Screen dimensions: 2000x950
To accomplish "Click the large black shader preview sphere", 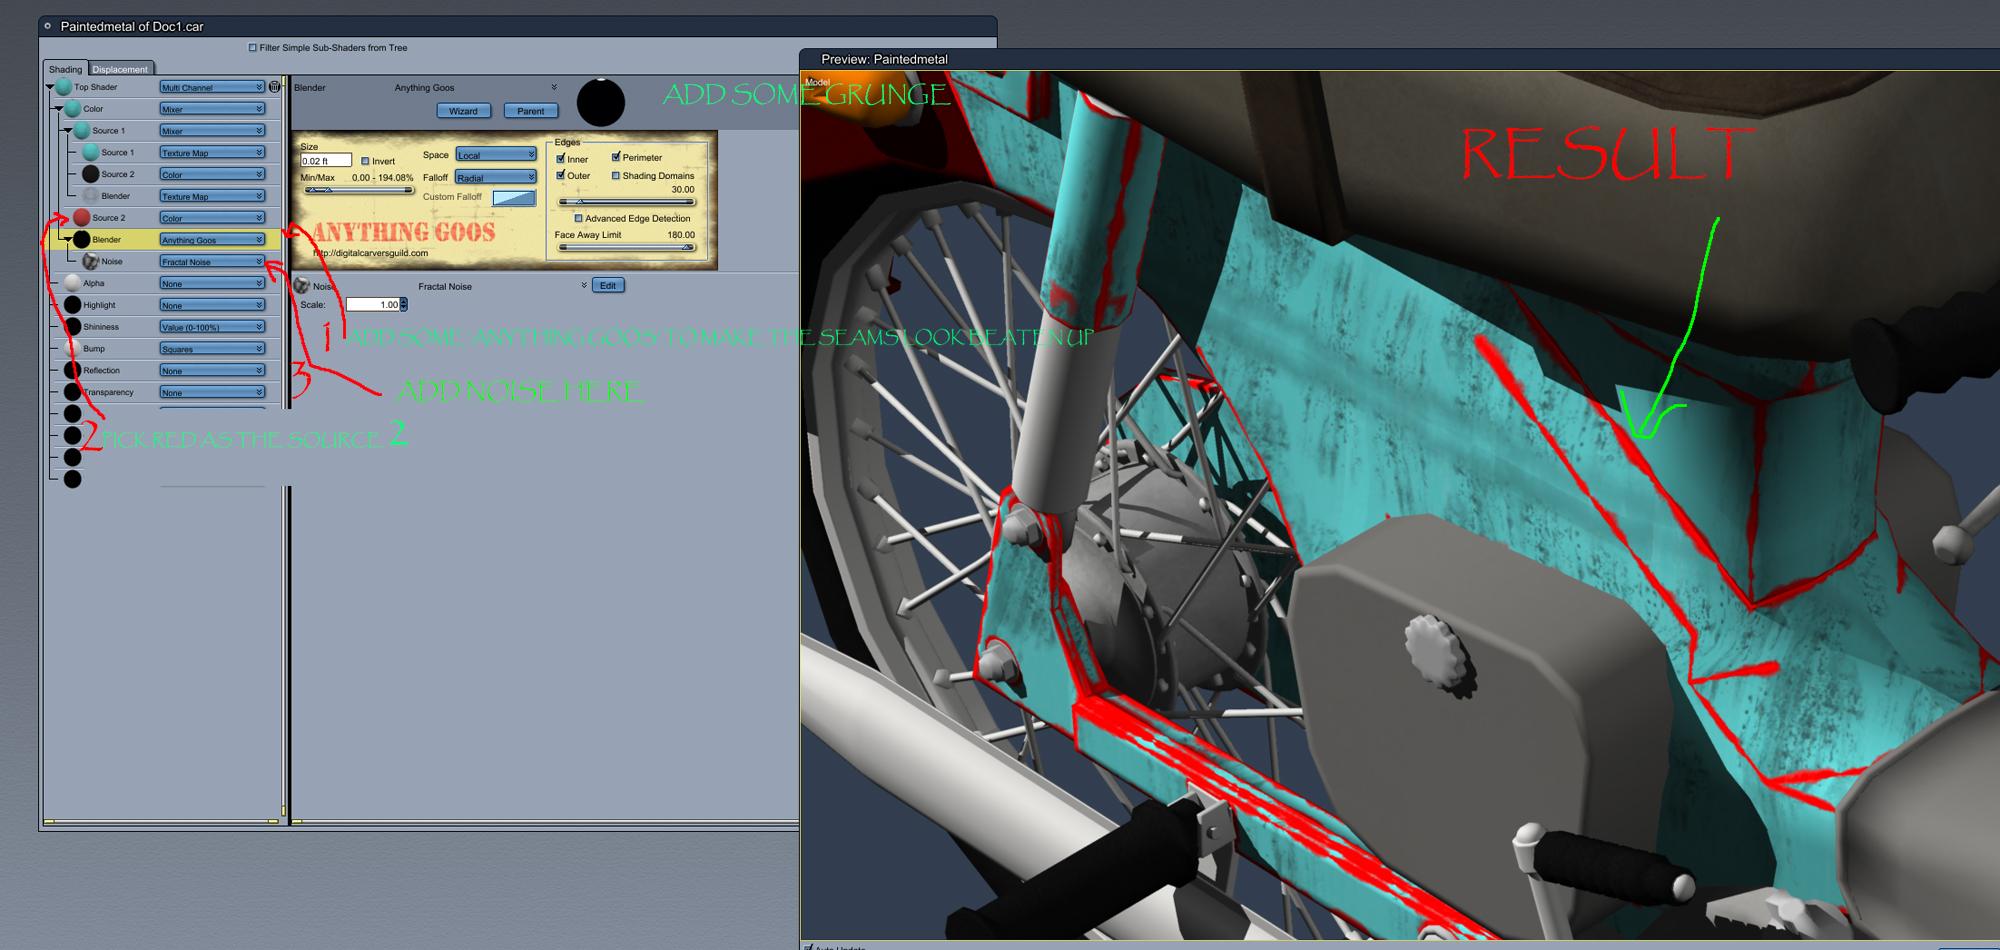I will 601,102.
